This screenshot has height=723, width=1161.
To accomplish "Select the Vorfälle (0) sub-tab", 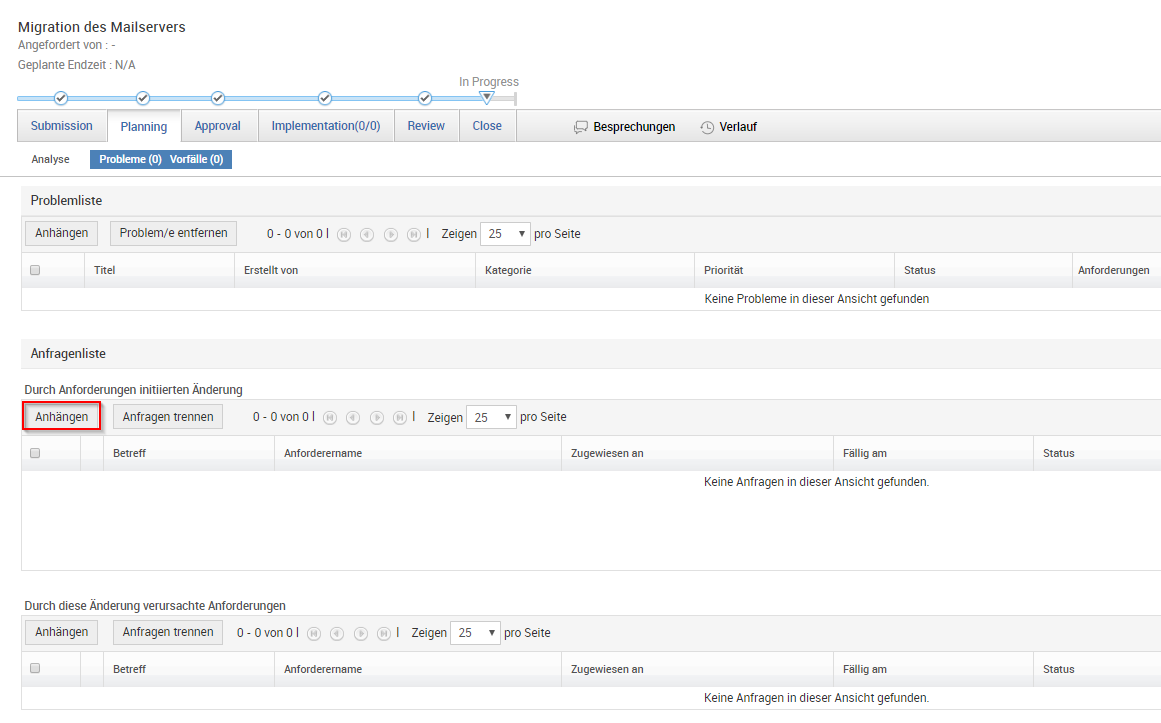I will [x=196, y=159].
